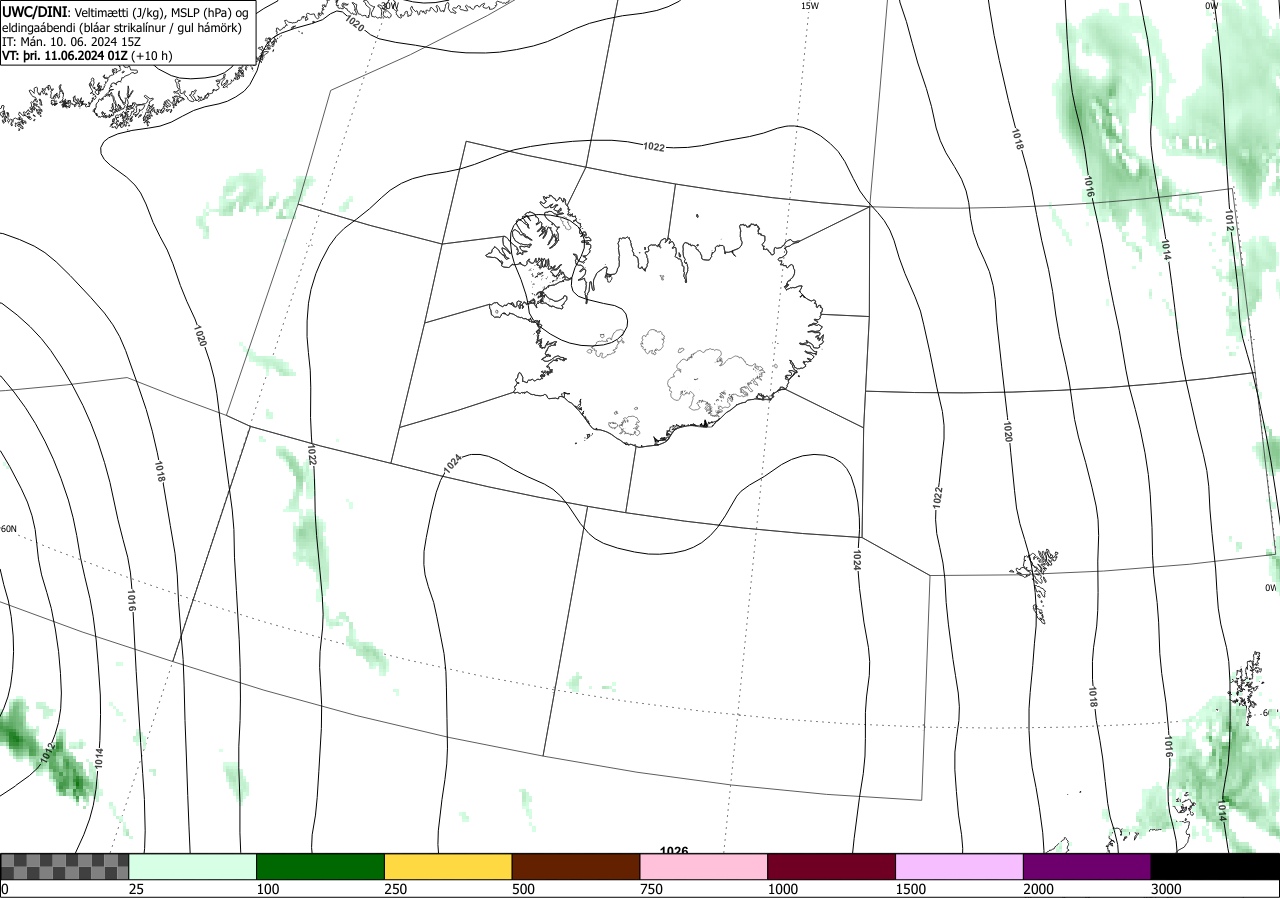Select the black 3000+ legend swatch
Image resolution: width=1280 pixels, height=898 pixels.
coord(1215,866)
